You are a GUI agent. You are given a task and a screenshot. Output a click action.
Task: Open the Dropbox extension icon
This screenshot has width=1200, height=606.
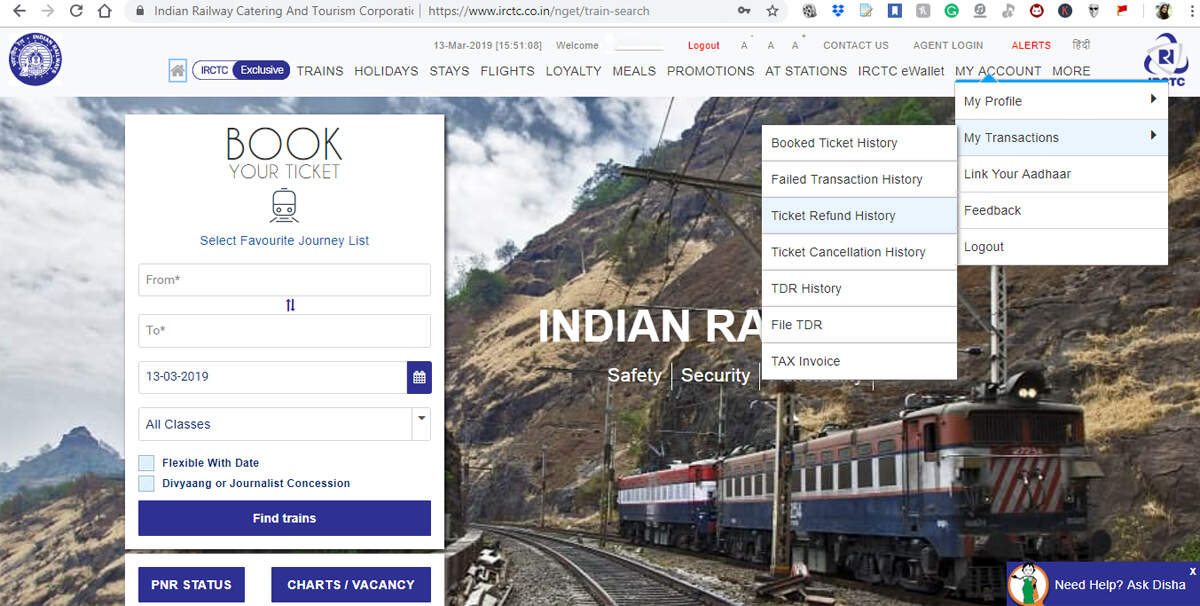837,11
